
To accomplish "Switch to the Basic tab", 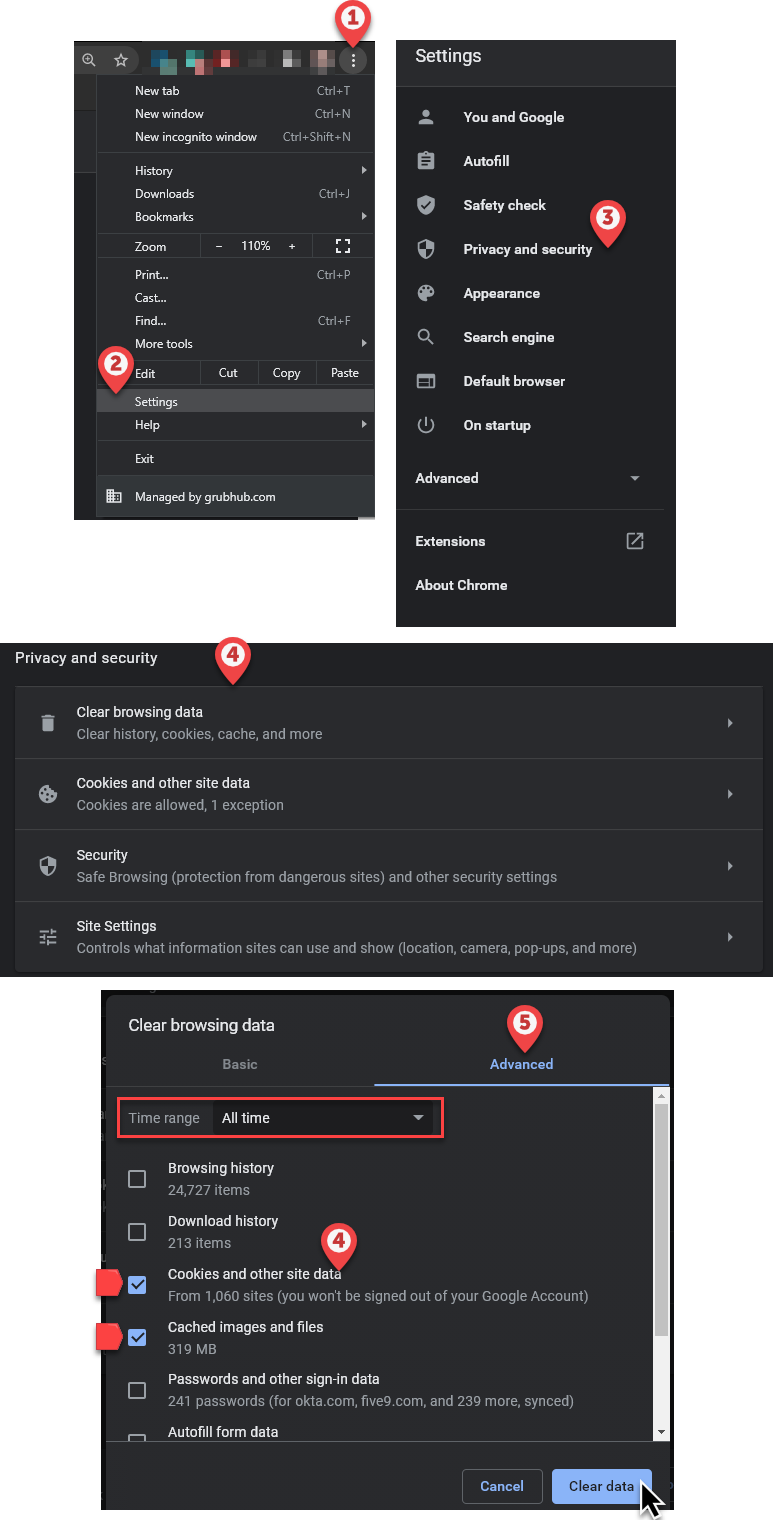I will (x=240, y=1064).
